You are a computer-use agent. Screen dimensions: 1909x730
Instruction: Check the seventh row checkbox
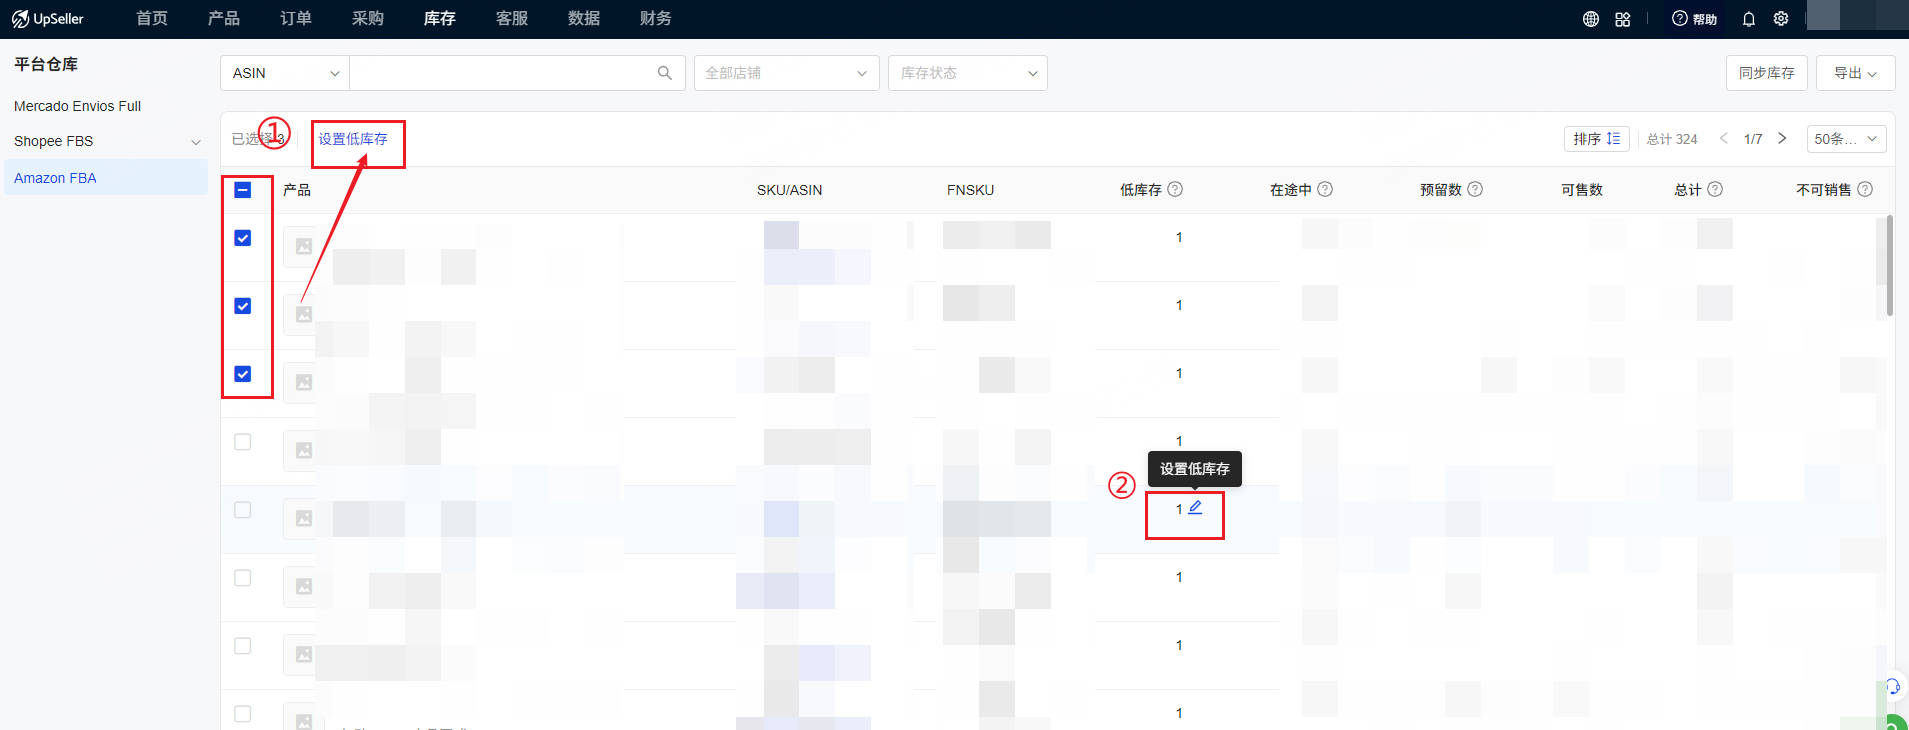[243, 646]
